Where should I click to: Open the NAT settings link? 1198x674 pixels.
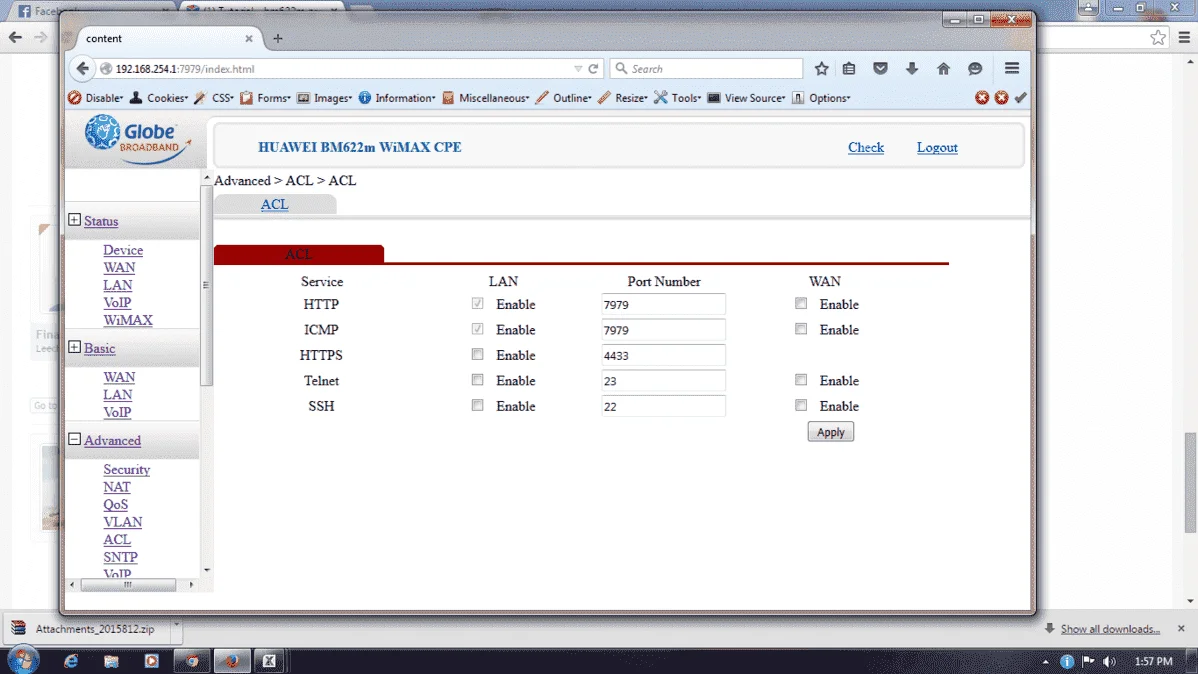(x=117, y=487)
